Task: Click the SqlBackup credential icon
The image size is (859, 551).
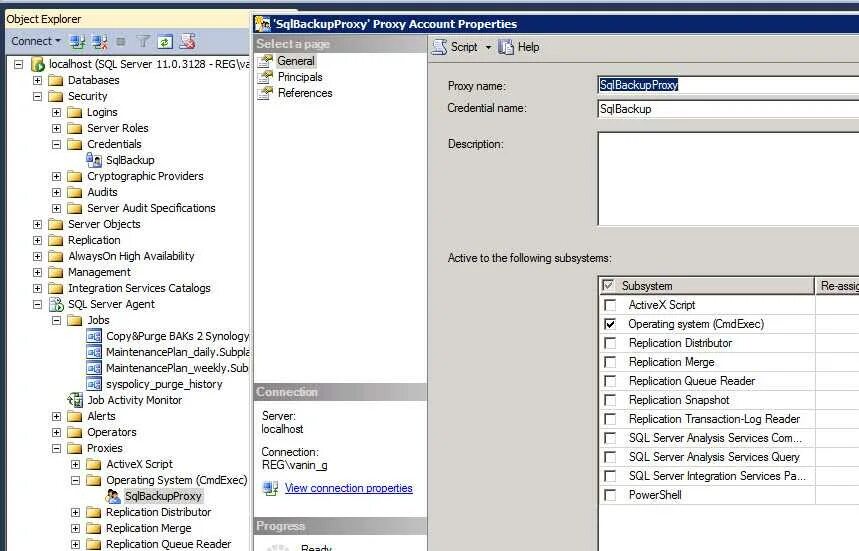Action: click(x=94, y=160)
